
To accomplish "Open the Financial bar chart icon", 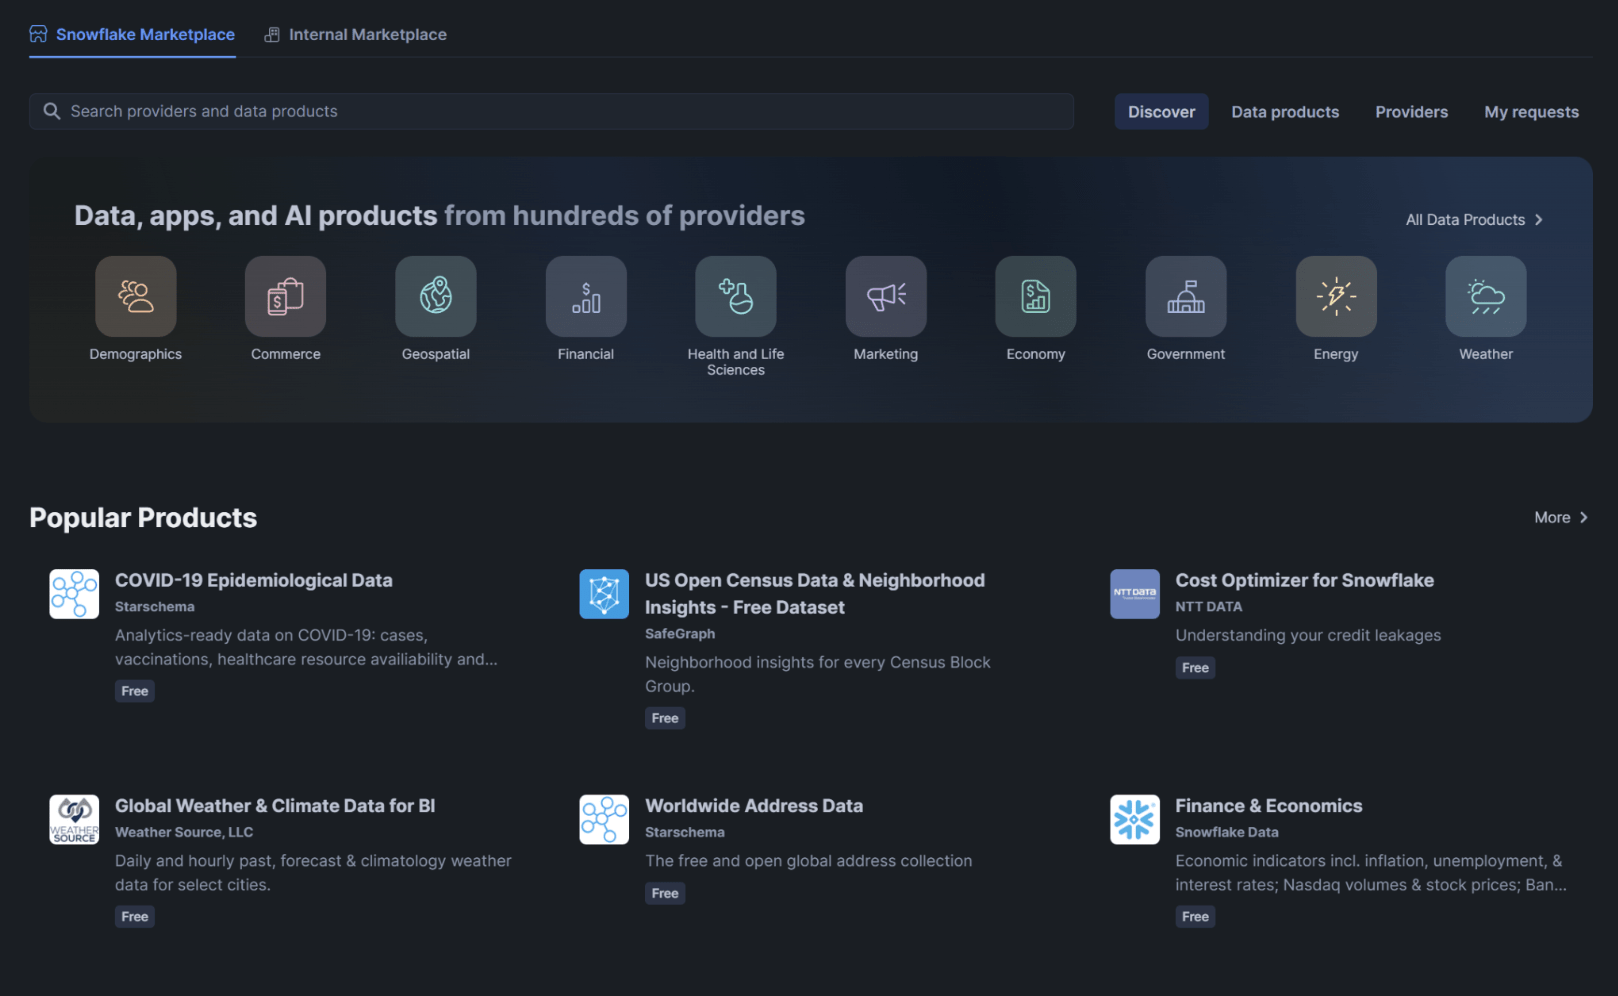I will pos(586,296).
